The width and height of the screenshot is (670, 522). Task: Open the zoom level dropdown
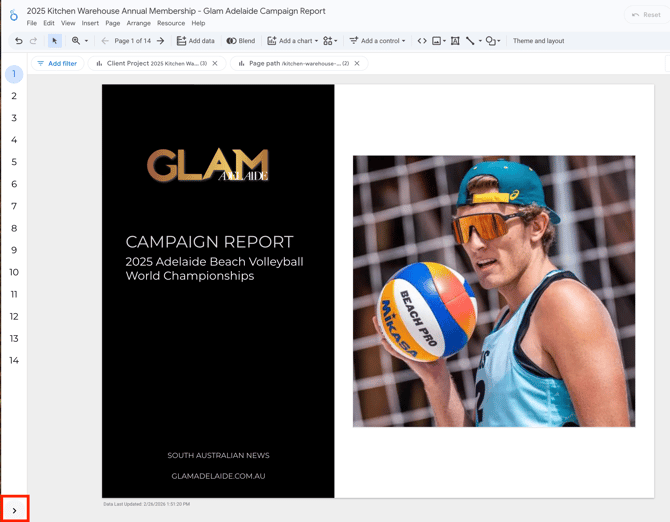pos(79,41)
